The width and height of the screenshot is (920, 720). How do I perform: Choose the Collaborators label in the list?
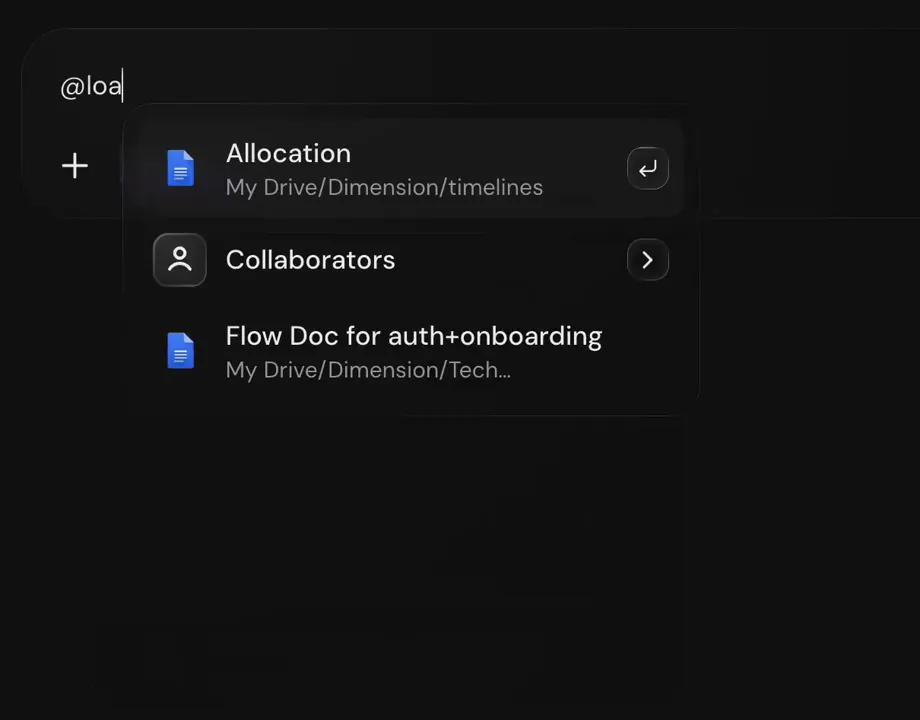pos(310,260)
